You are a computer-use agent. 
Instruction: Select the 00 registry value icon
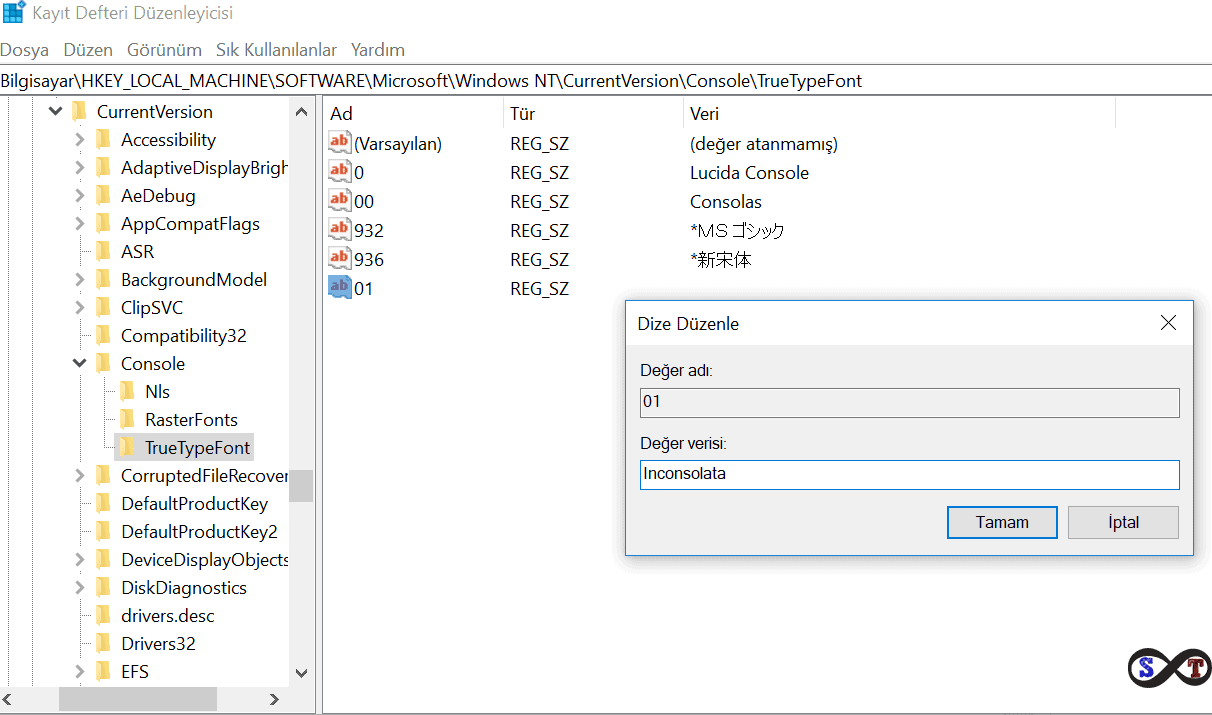340,201
